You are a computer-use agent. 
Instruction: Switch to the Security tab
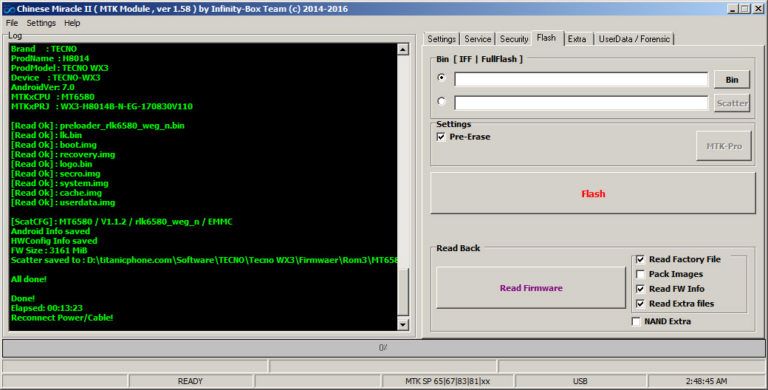pyautogui.click(x=514, y=39)
